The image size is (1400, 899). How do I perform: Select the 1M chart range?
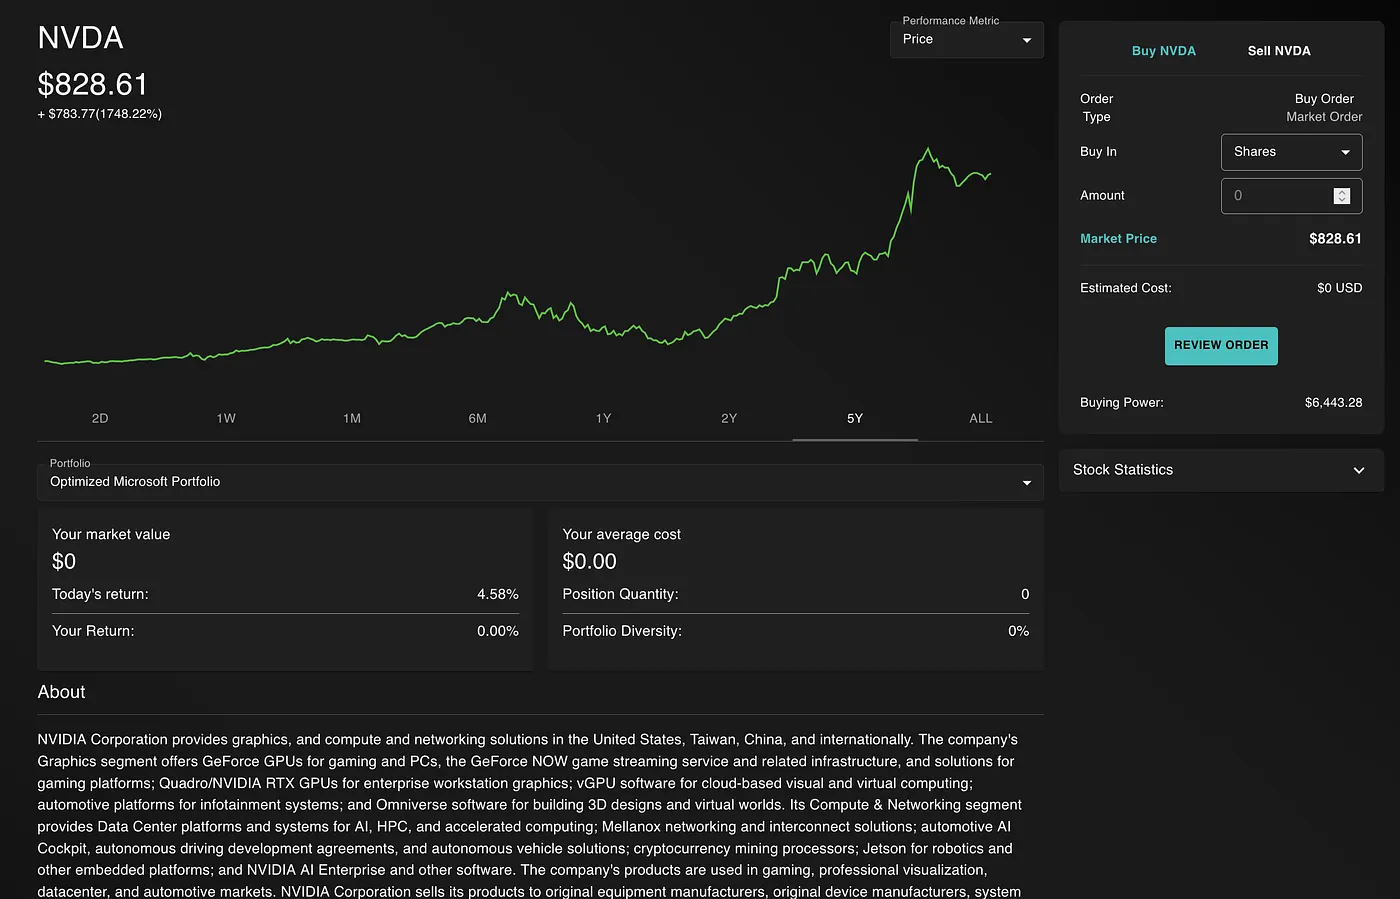pos(352,419)
